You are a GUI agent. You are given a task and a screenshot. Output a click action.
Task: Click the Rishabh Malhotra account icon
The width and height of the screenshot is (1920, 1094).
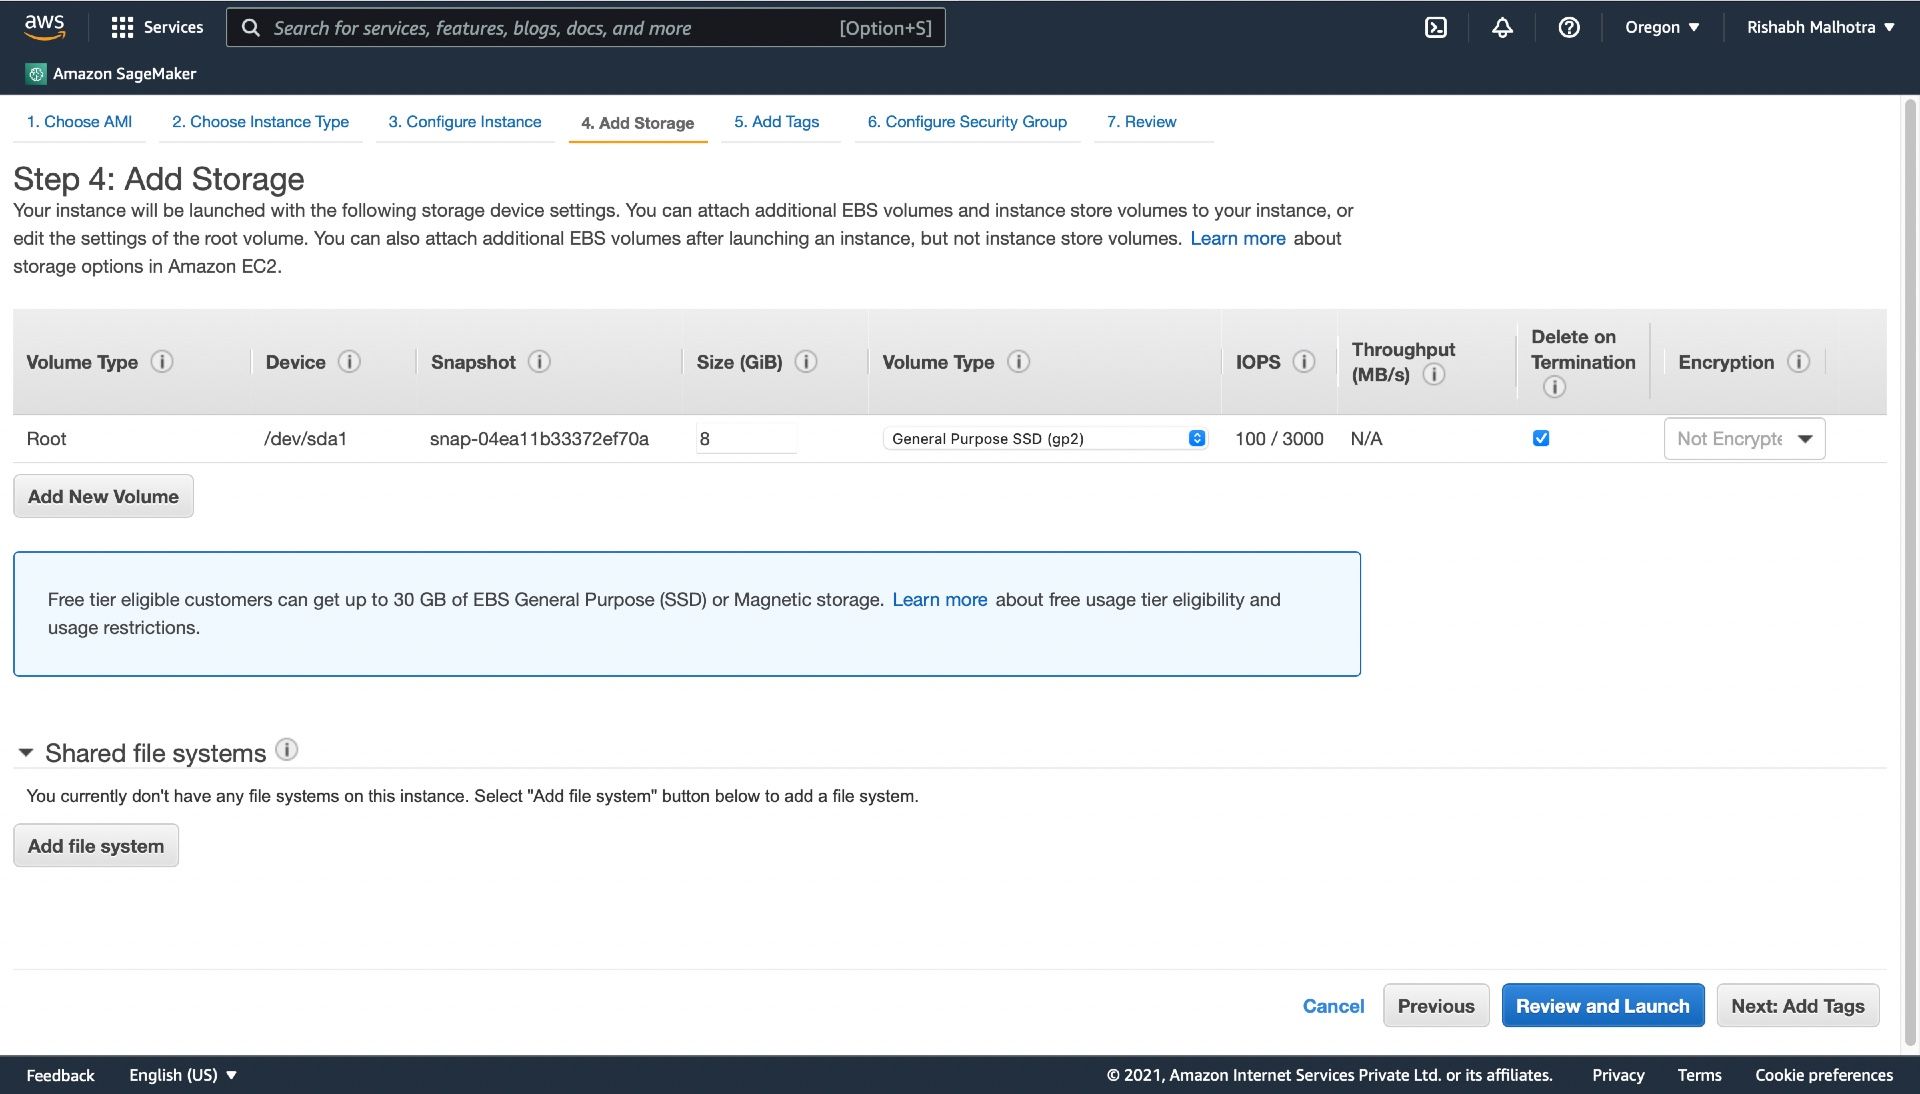click(1821, 28)
